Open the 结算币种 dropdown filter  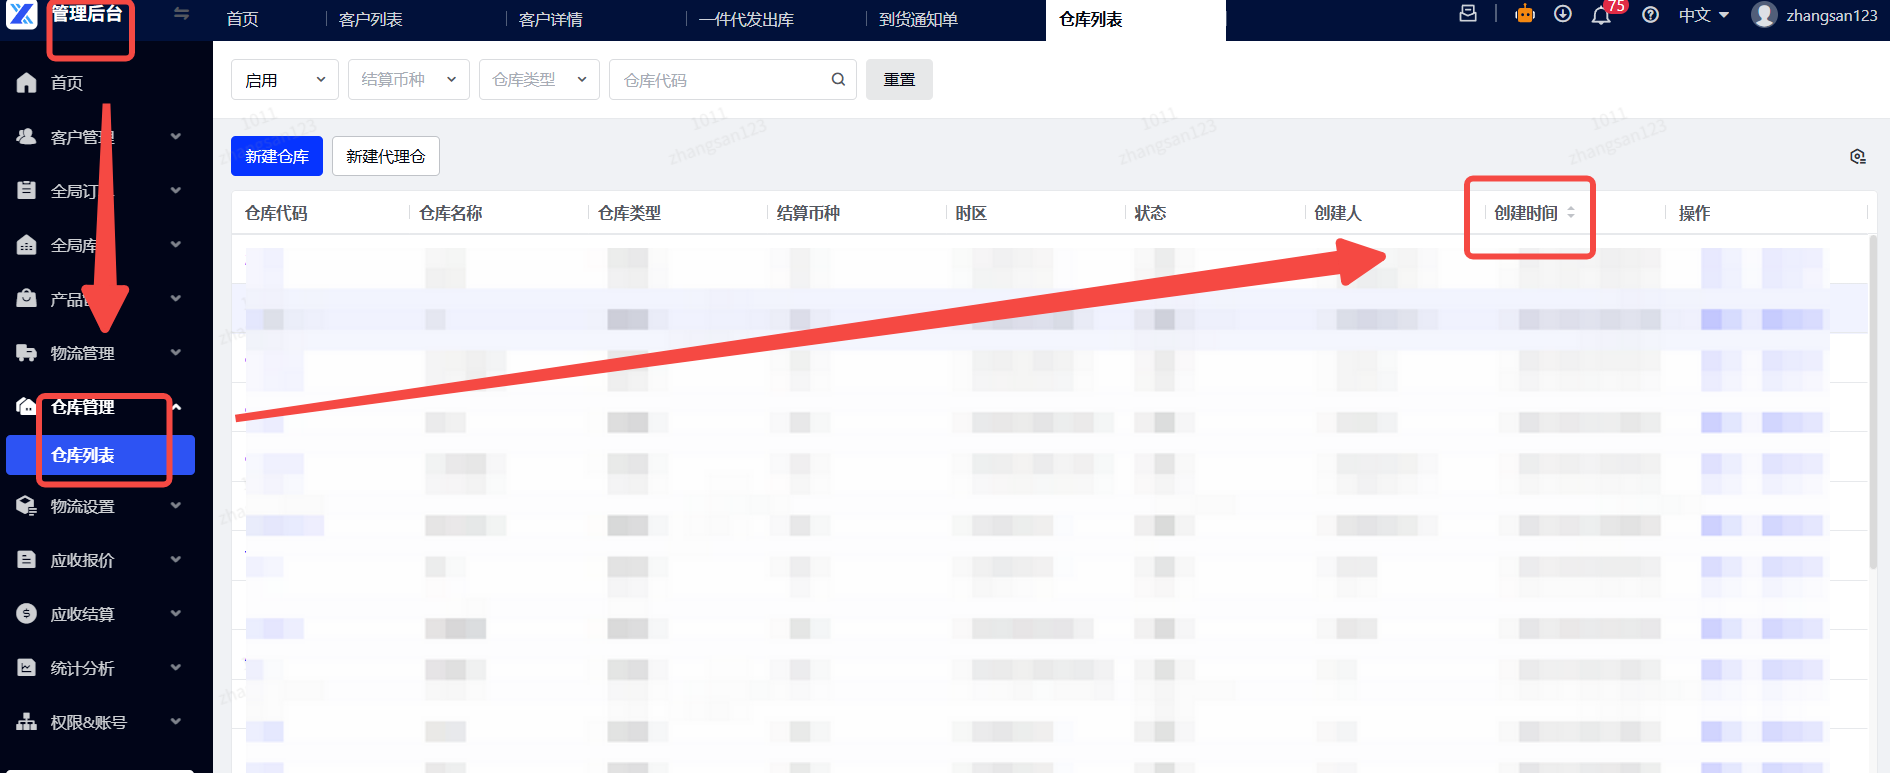tap(409, 80)
